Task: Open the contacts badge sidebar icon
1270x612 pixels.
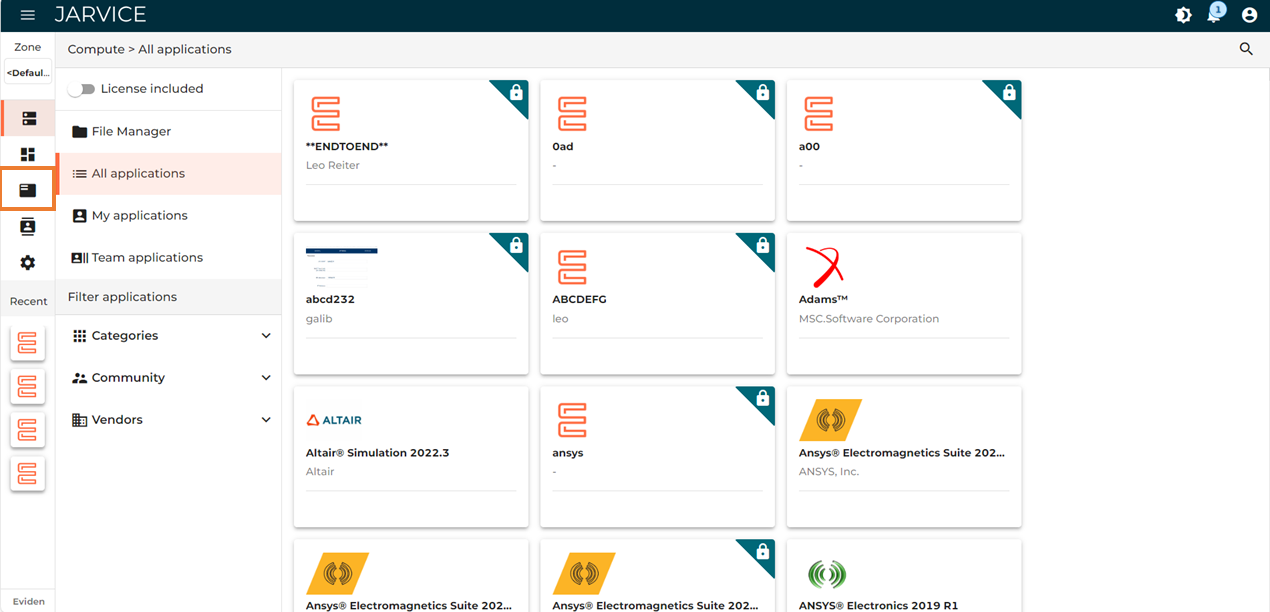Action: point(28,227)
